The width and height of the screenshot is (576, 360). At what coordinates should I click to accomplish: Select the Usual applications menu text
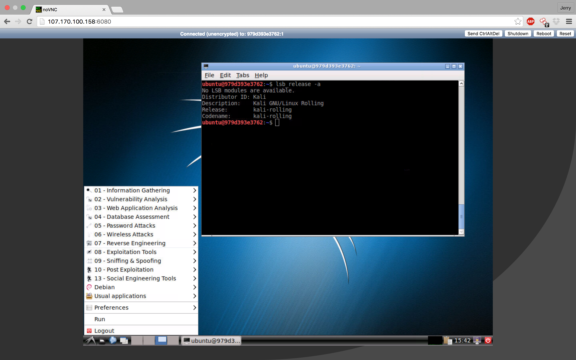point(120,296)
